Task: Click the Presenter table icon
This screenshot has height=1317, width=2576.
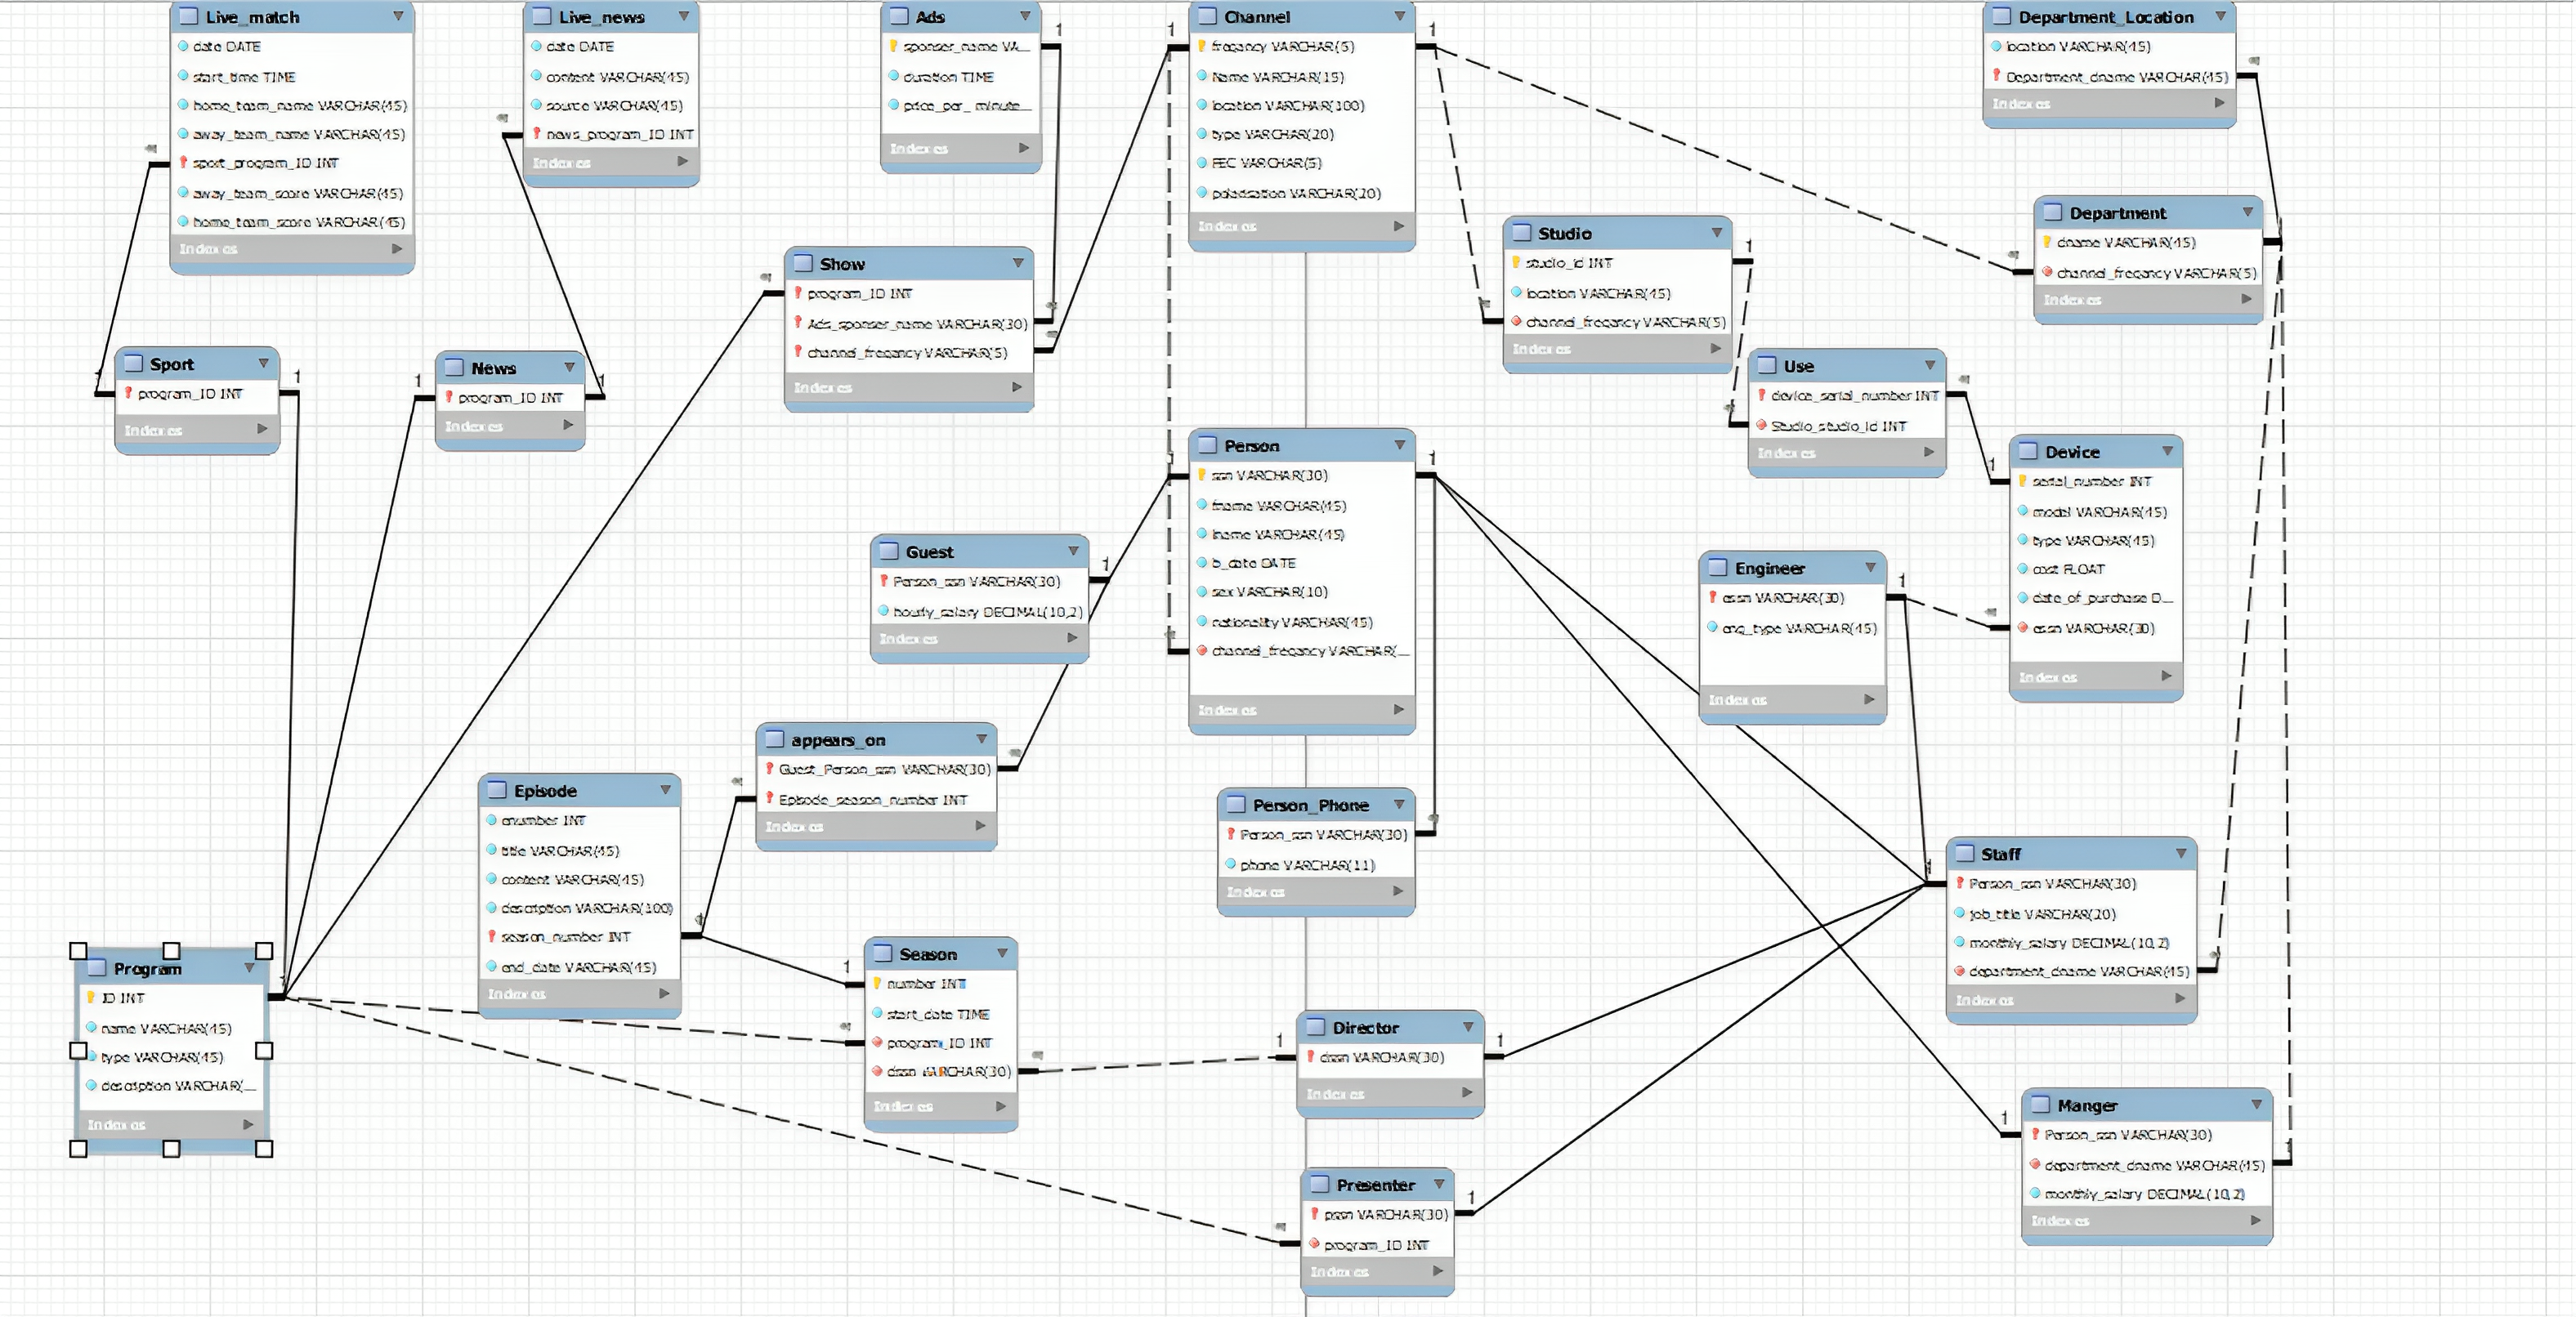Action: pyautogui.click(x=1319, y=1184)
